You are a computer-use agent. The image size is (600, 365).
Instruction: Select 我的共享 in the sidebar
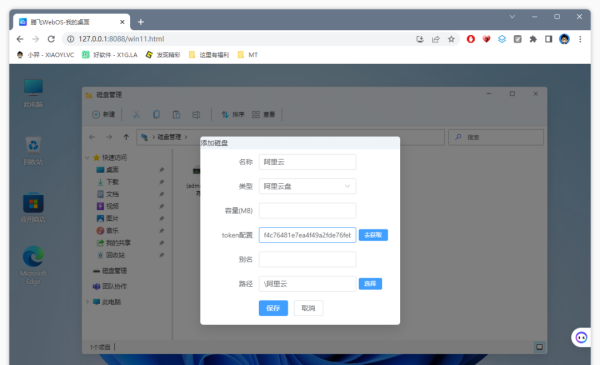tap(114, 243)
